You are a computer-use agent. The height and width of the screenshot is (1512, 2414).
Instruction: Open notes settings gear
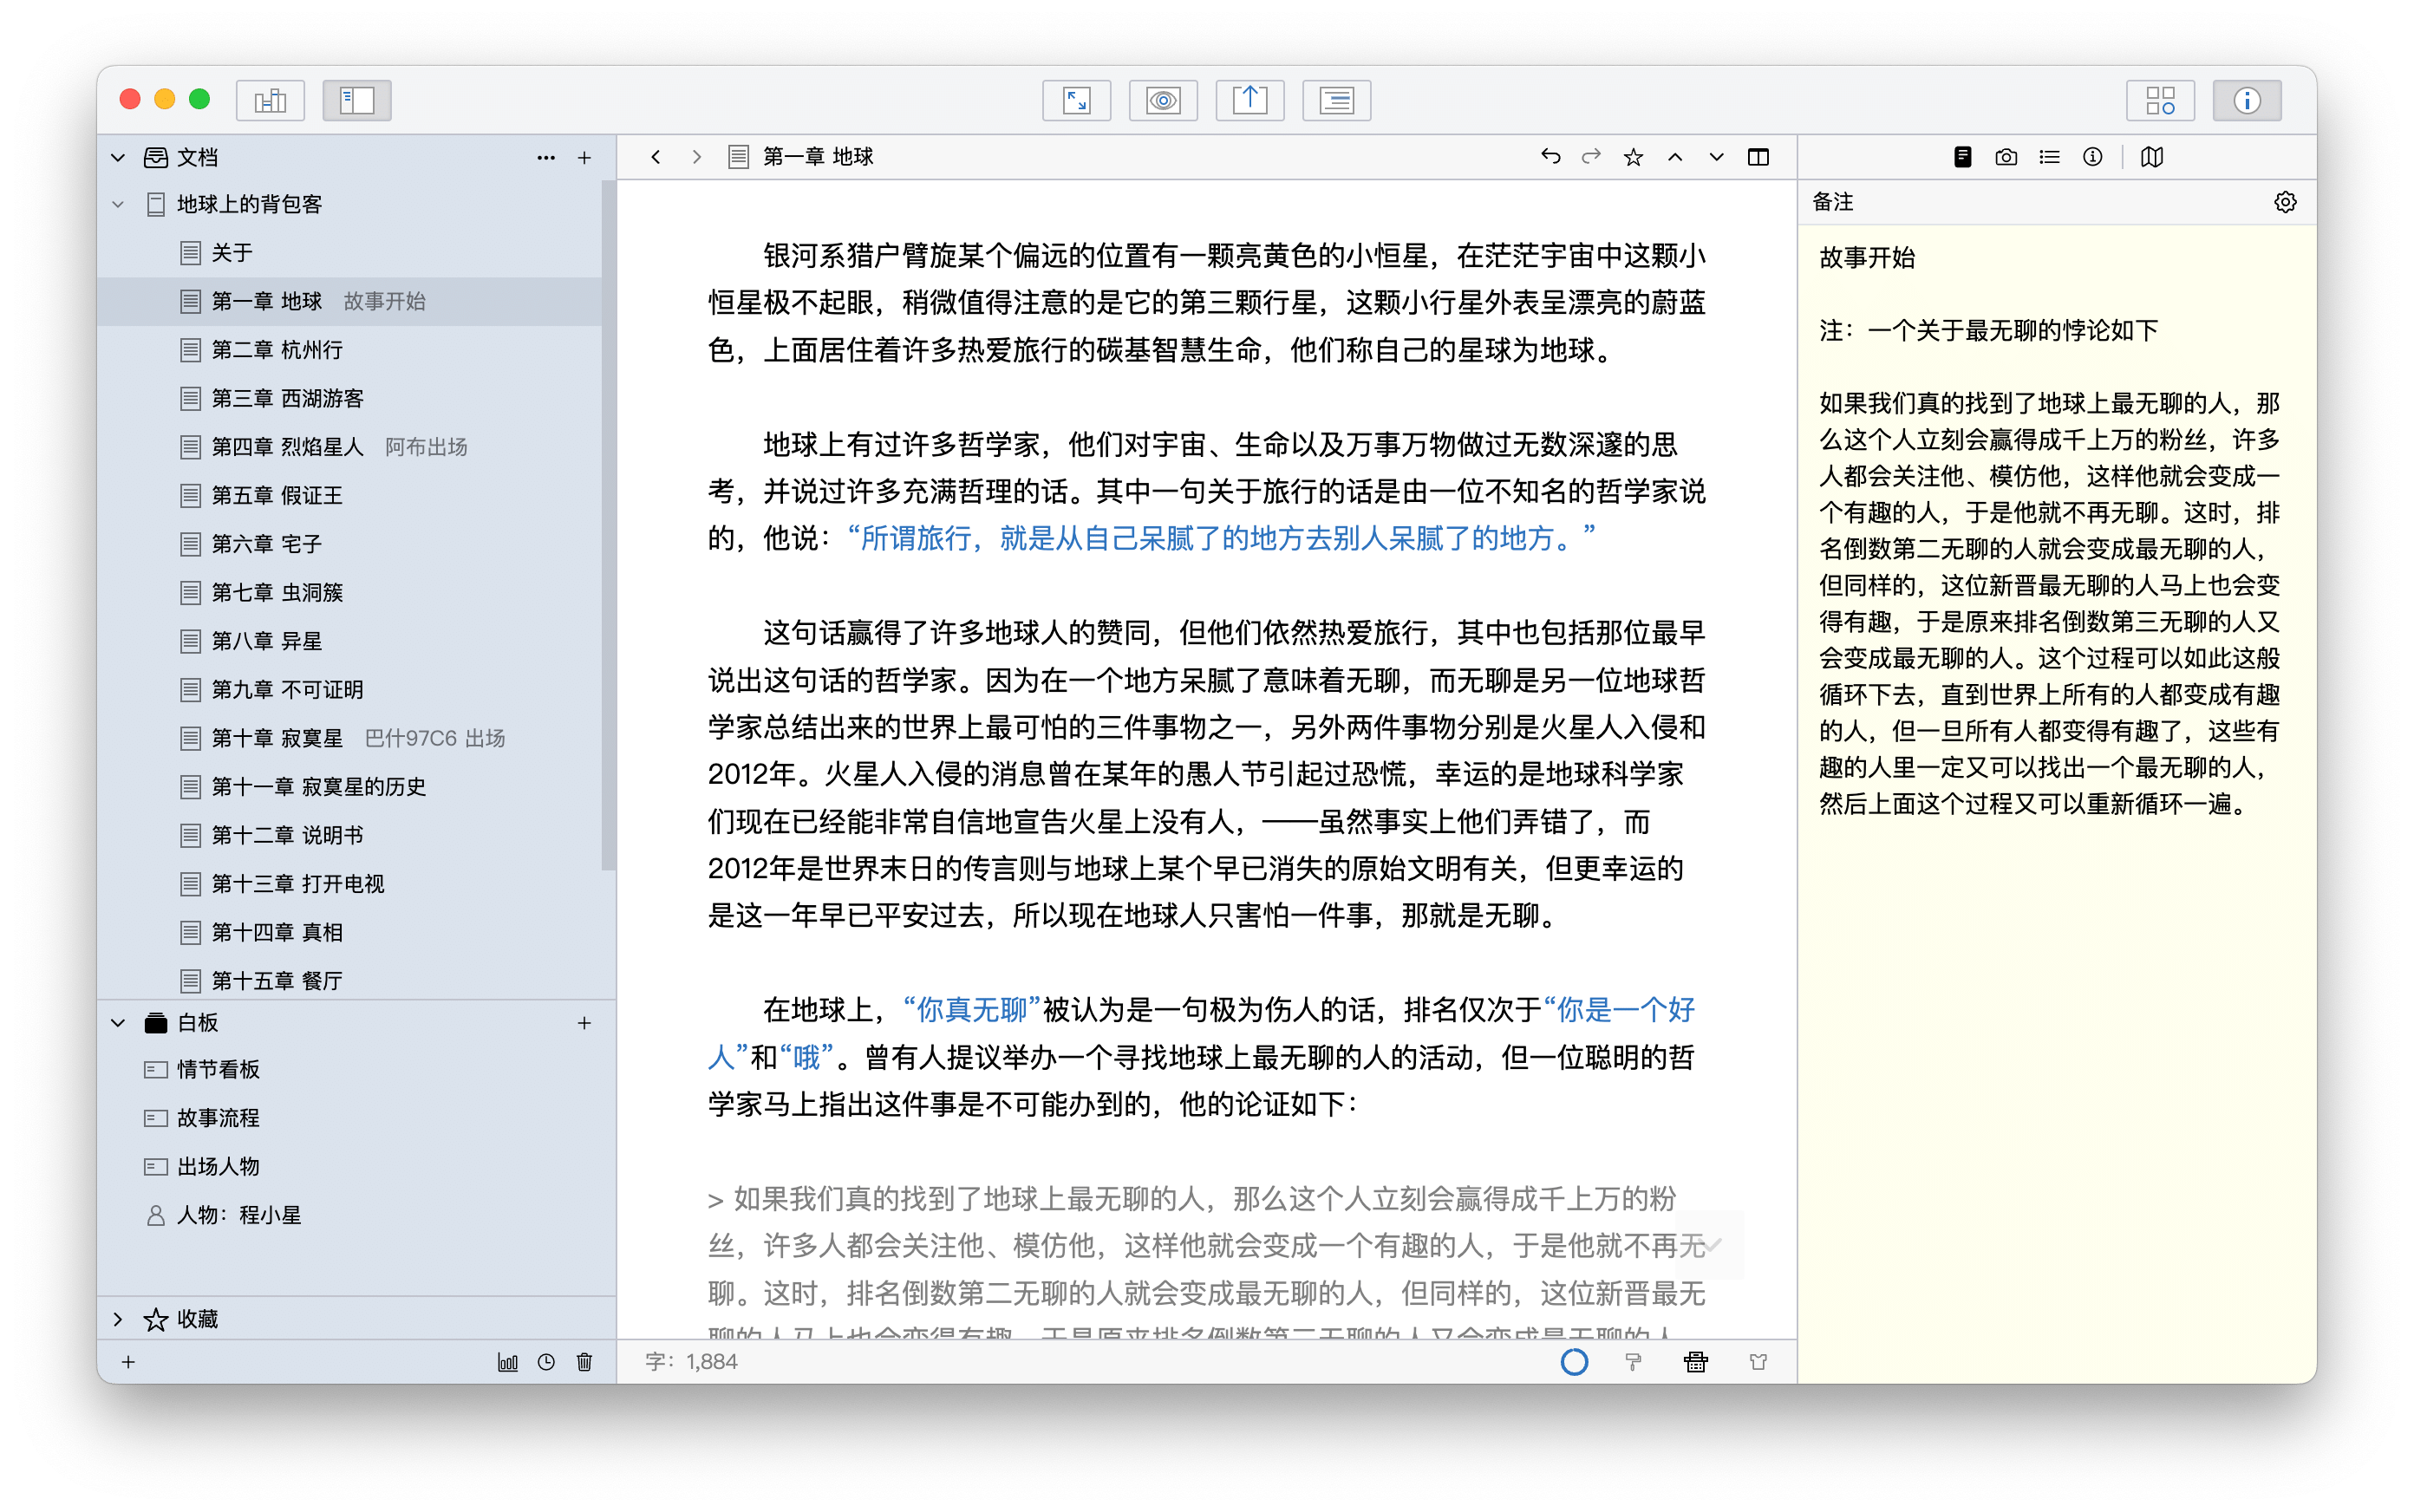click(x=2284, y=202)
